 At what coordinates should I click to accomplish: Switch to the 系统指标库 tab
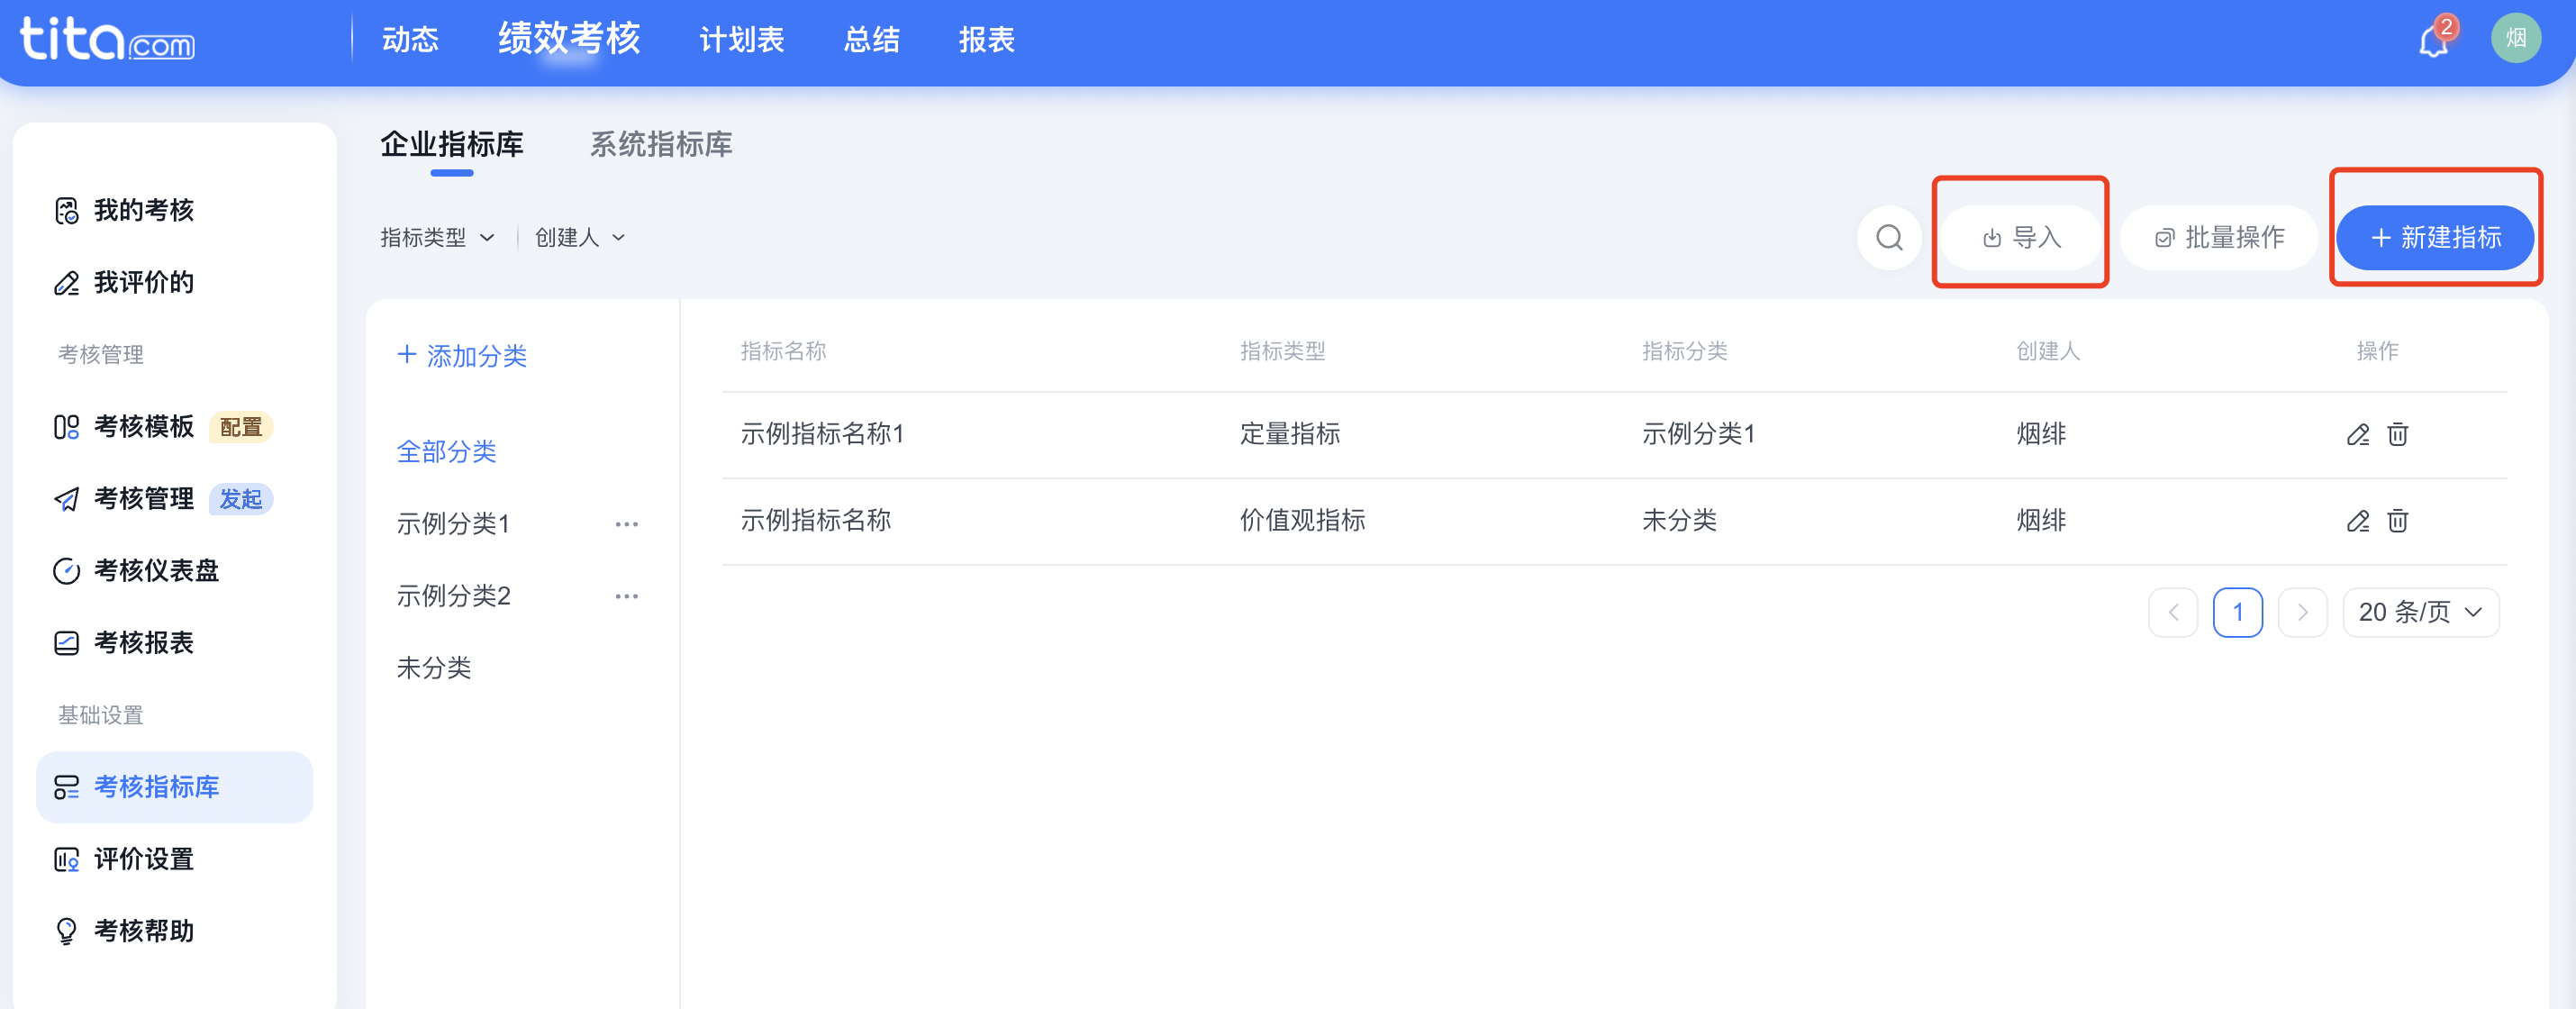660,145
